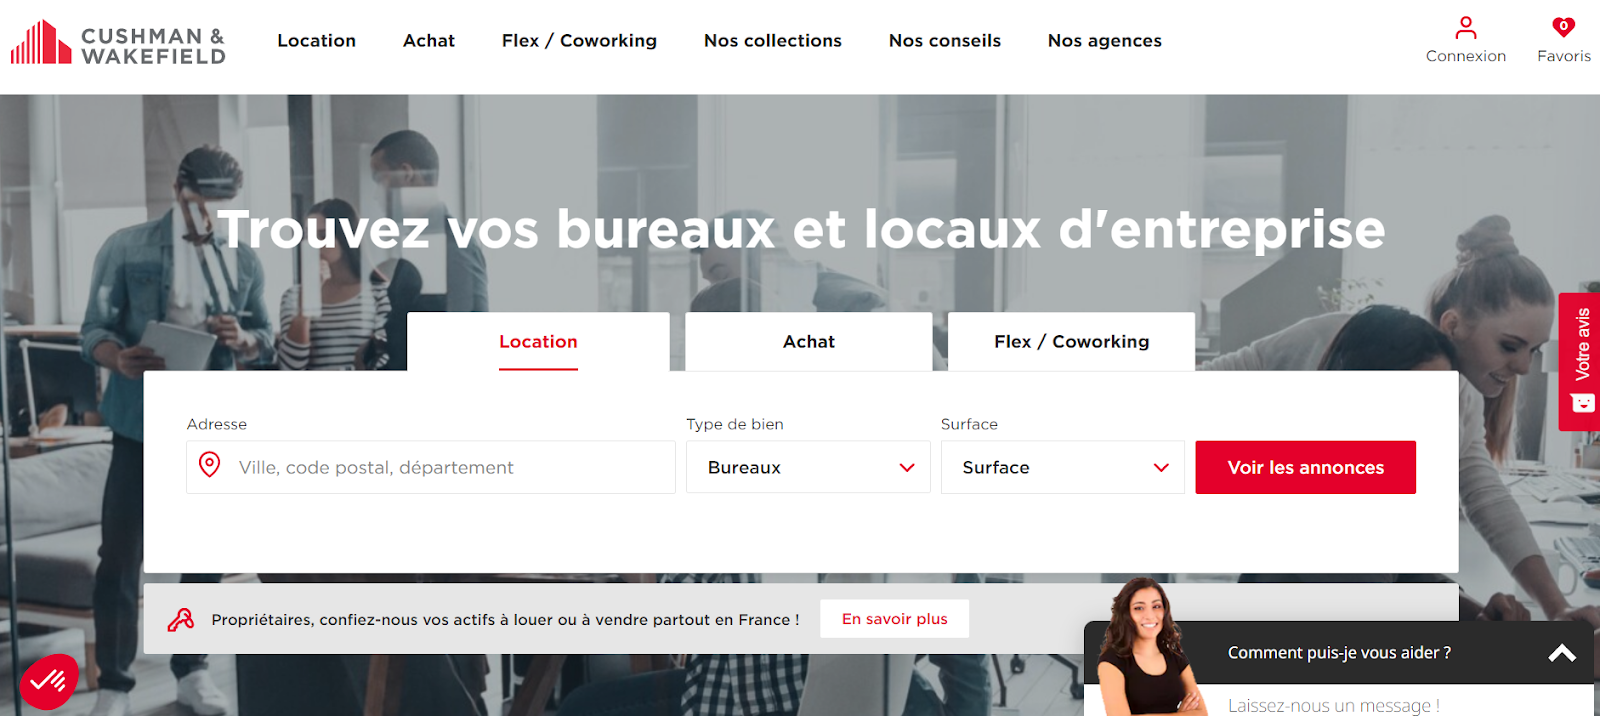
Task: Click the Propriétaires banner text
Action: [505, 620]
